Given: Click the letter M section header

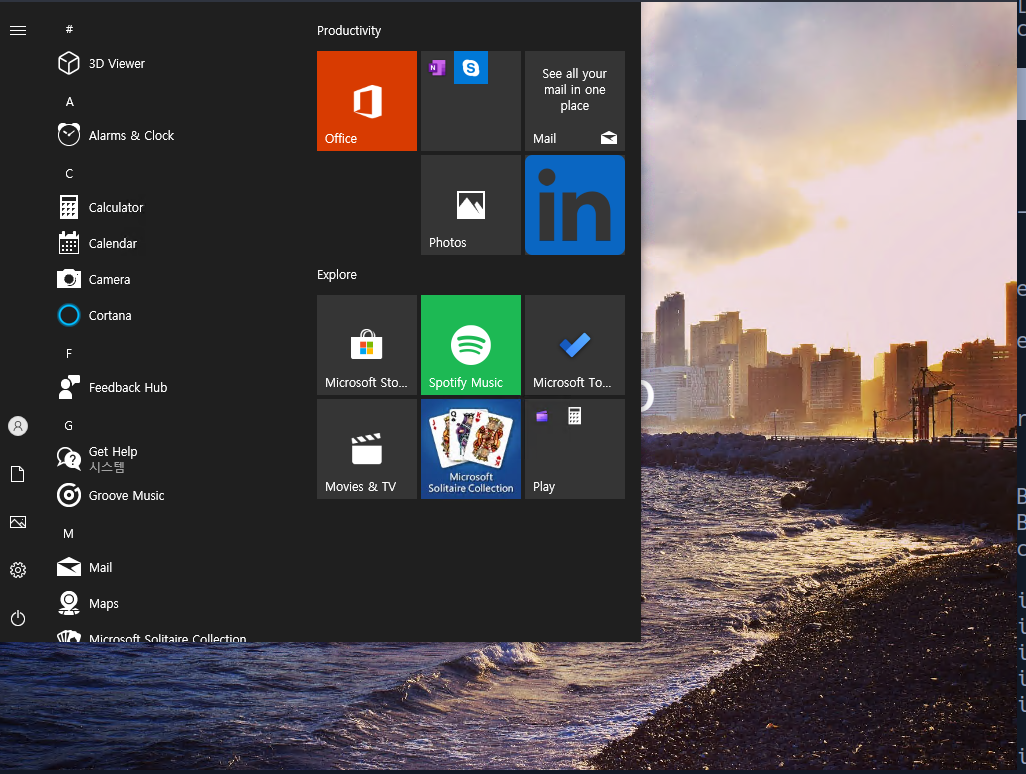Looking at the screenshot, I should (x=69, y=533).
